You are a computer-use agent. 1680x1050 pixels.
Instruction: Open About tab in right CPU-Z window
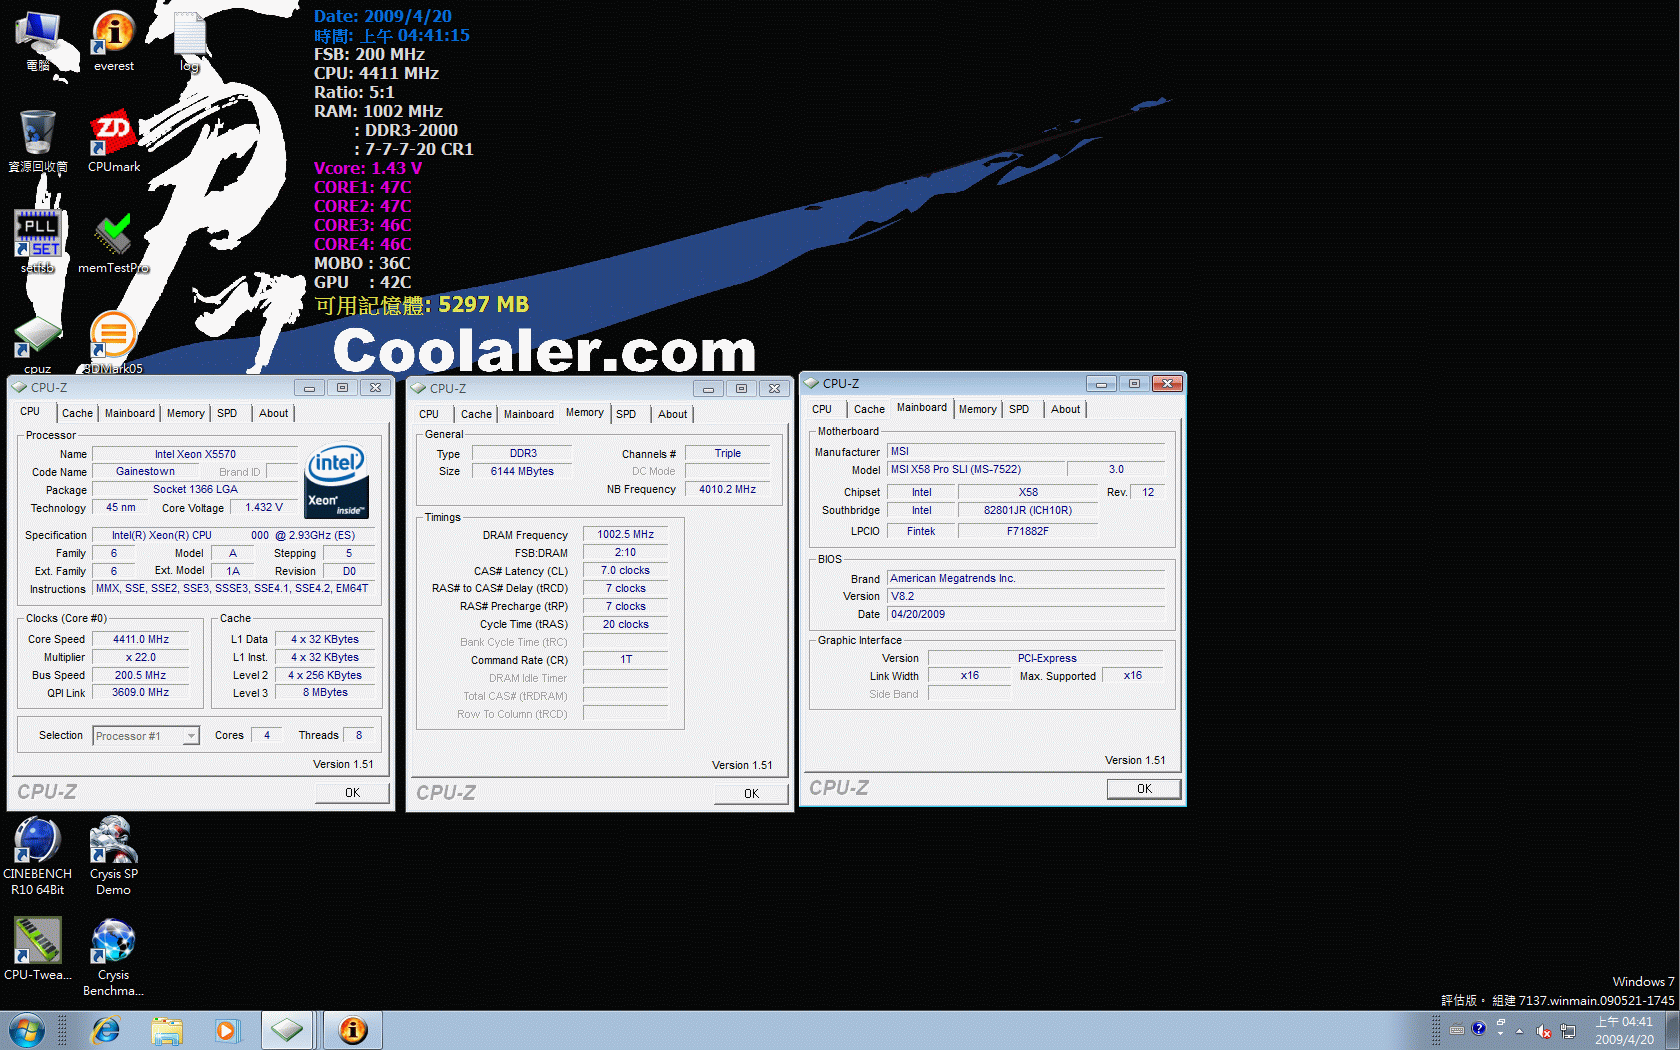click(1065, 409)
